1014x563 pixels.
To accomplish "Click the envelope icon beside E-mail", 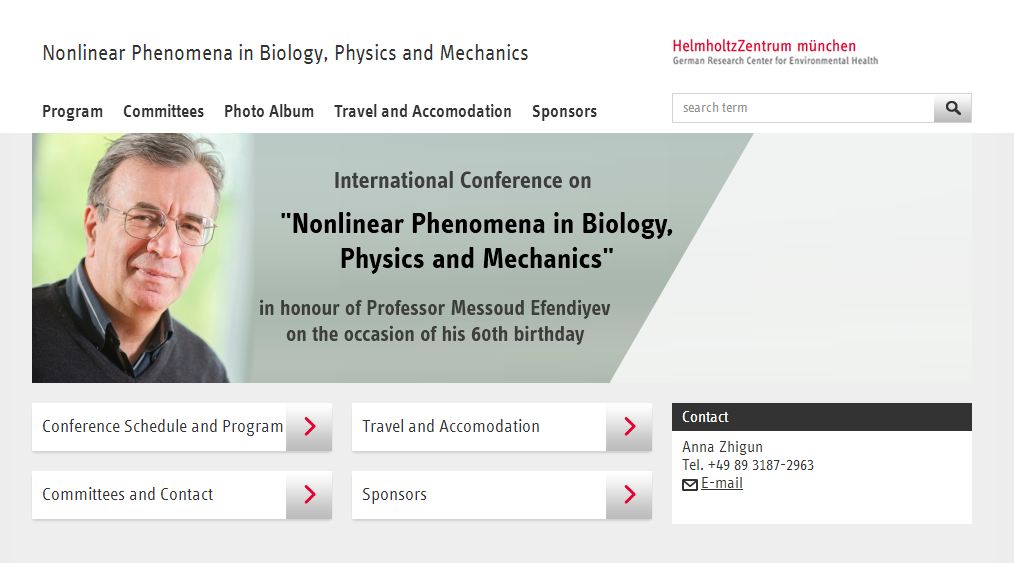I will pyautogui.click(x=690, y=484).
